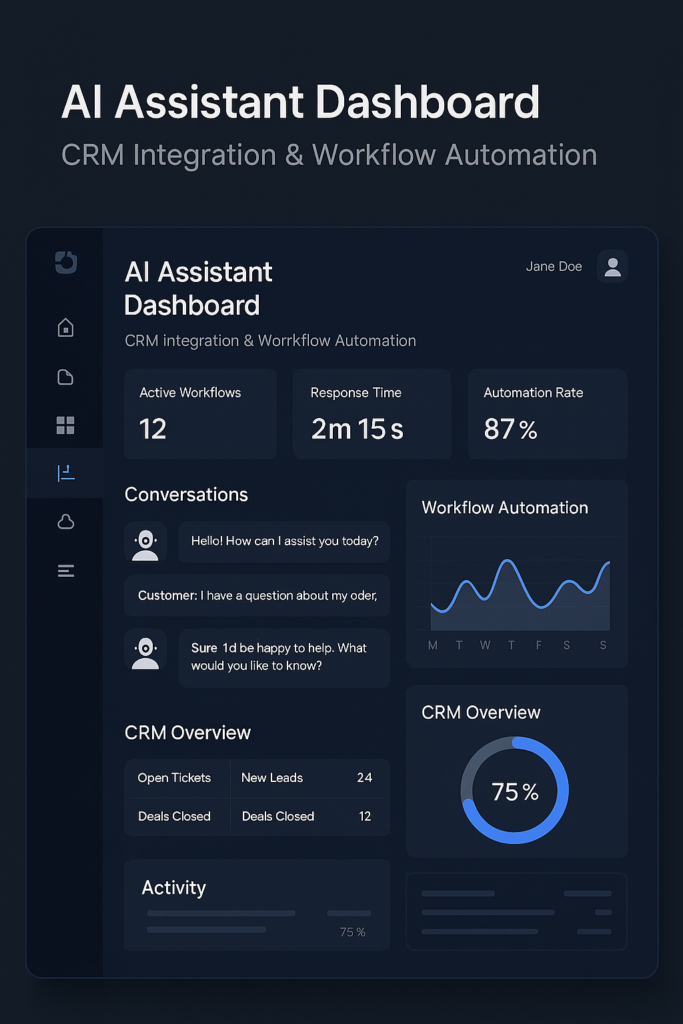Open the menu lines icon in sidebar
Screen dimensions: 683x1024
pos(65,571)
